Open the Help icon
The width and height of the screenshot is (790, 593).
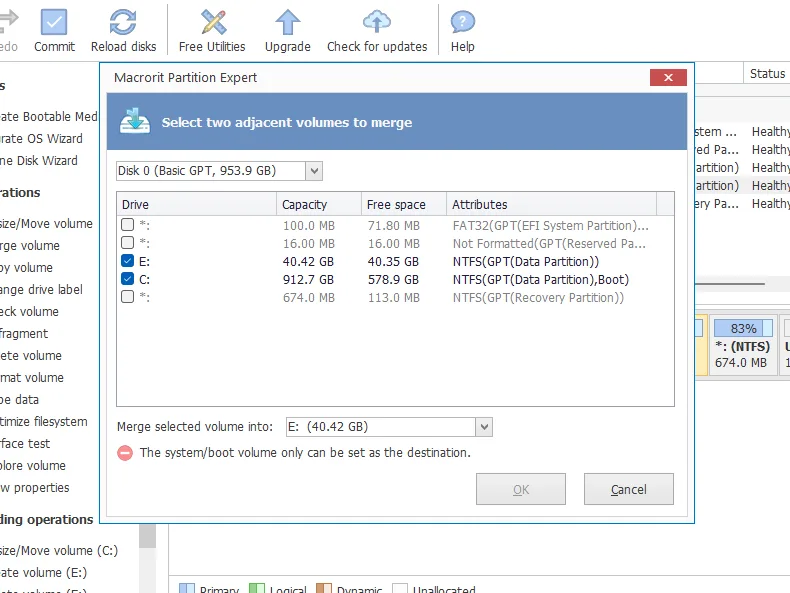462,22
